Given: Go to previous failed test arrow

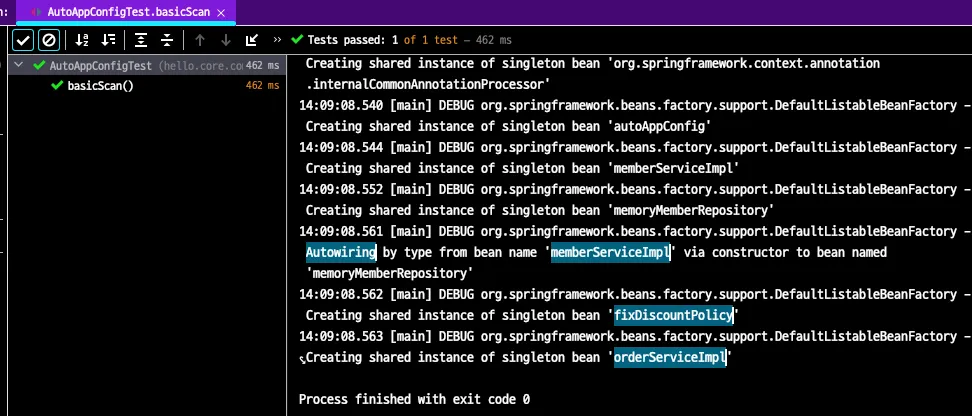Looking at the screenshot, I should 200,40.
